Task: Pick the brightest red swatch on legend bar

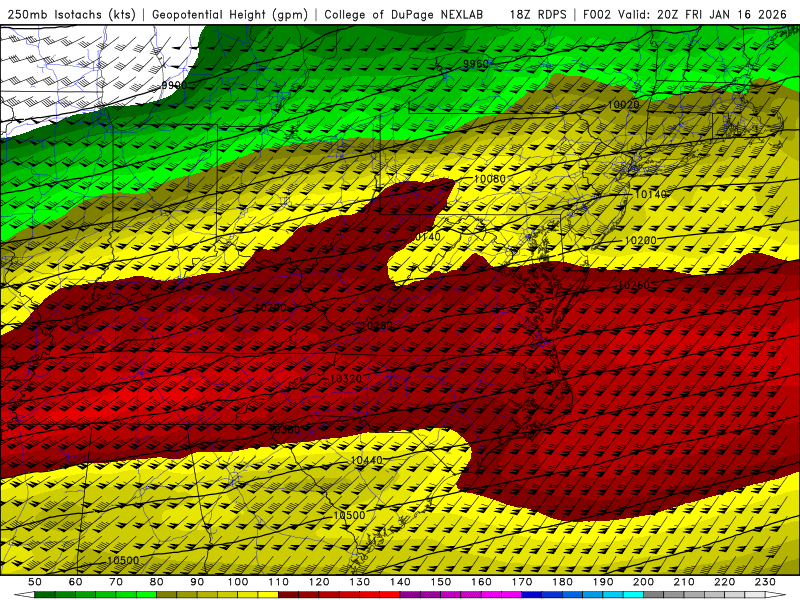Action: point(390,595)
